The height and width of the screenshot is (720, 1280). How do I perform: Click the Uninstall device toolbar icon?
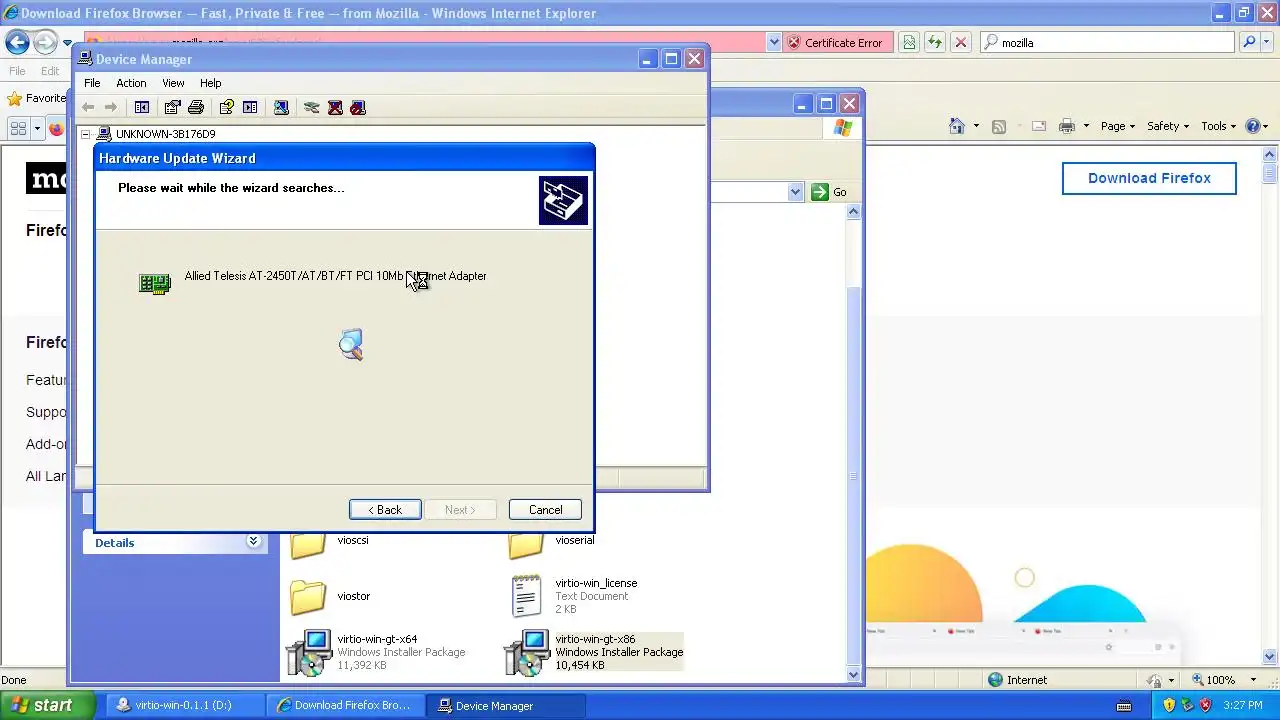coord(335,107)
